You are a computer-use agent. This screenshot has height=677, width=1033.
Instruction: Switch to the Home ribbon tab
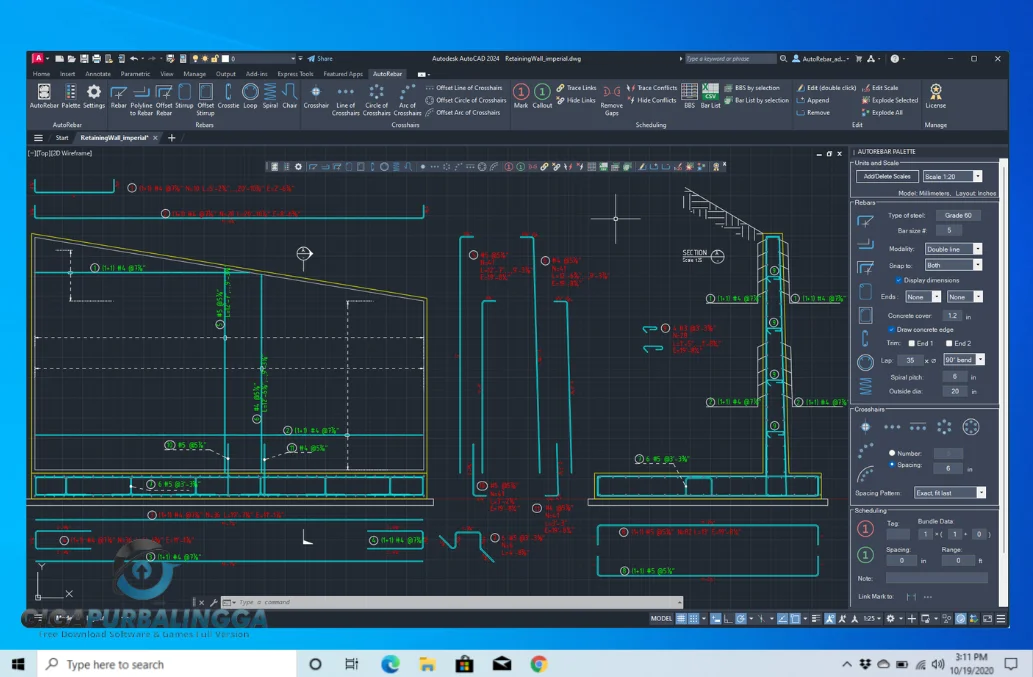[x=41, y=74]
